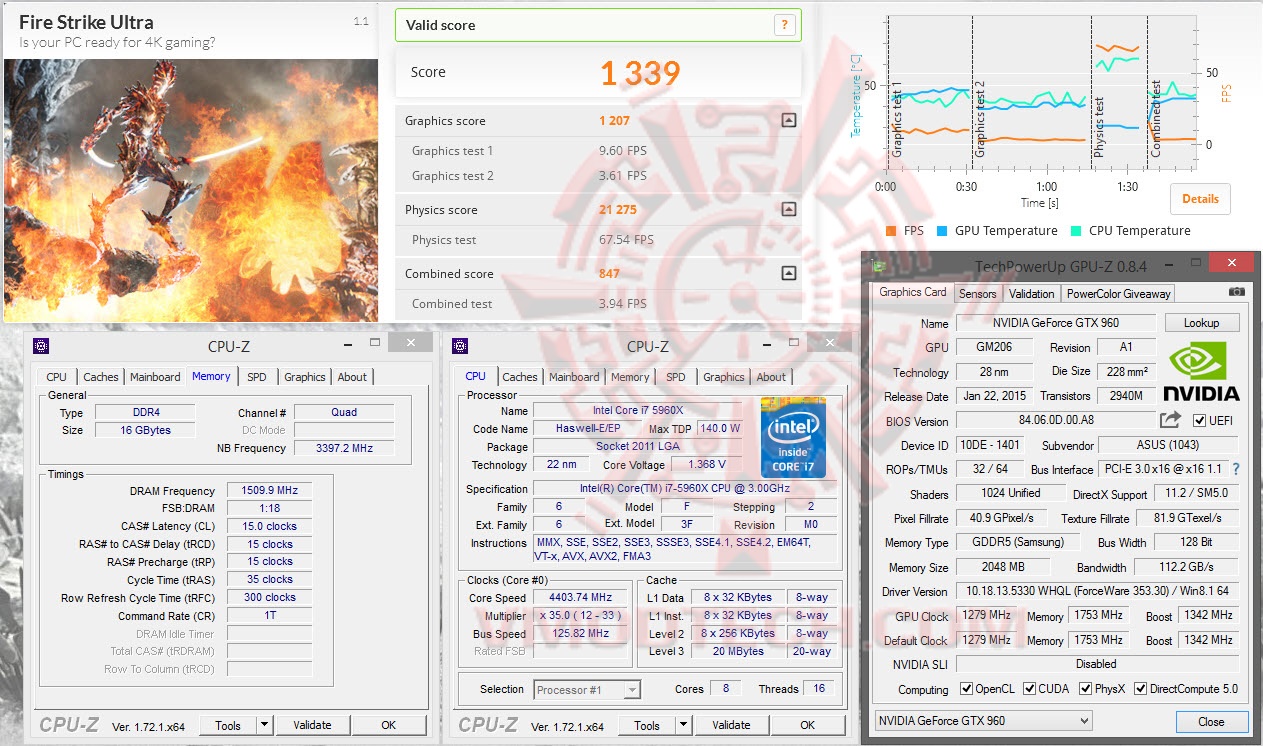Image resolution: width=1263 pixels, height=746 pixels.
Task: Click the bus interface question mark icon
Action: pyautogui.click(x=1236, y=468)
